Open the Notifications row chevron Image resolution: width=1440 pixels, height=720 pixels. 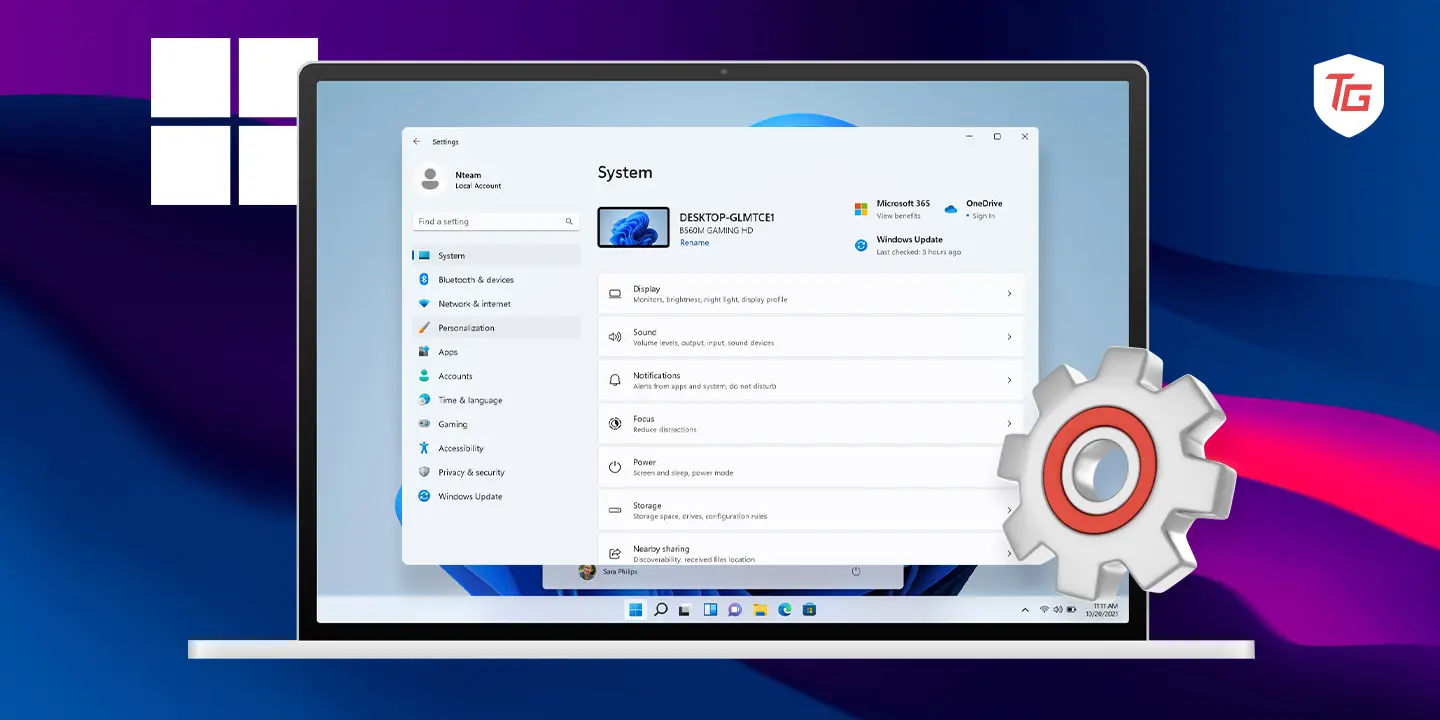pyautogui.click(x=1009, y=380)
